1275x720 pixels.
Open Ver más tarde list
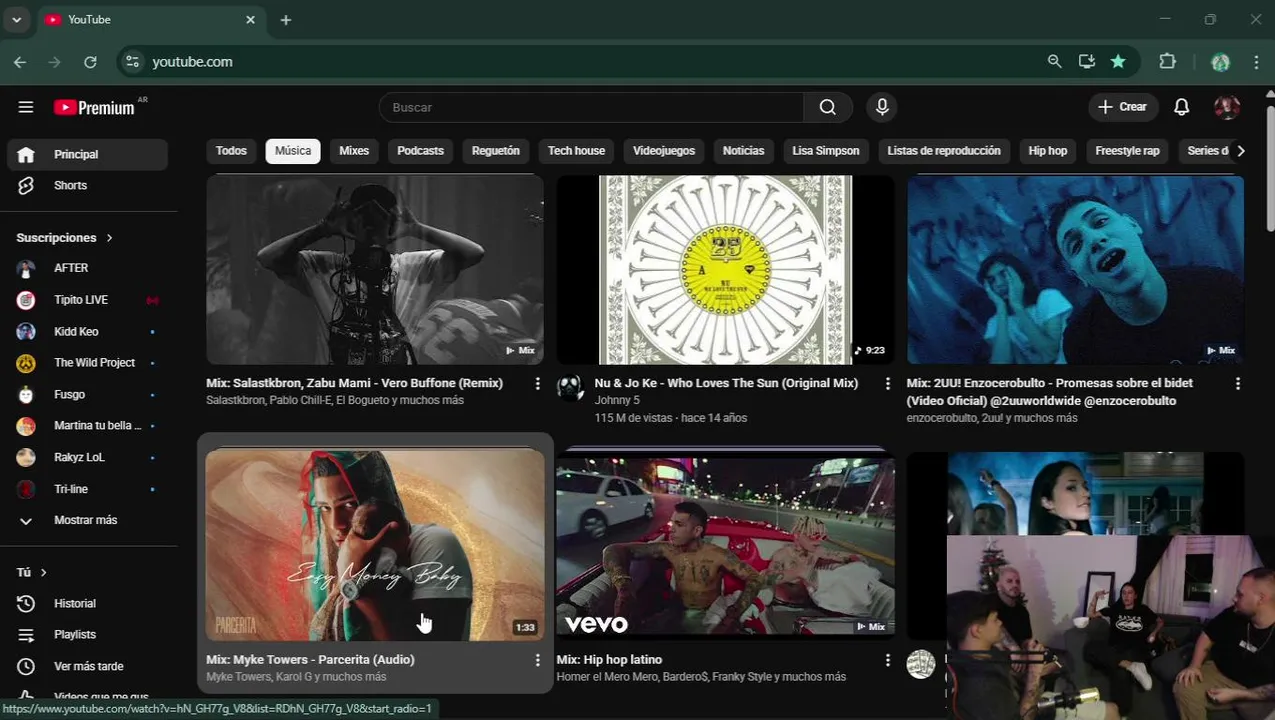(88, 667)
